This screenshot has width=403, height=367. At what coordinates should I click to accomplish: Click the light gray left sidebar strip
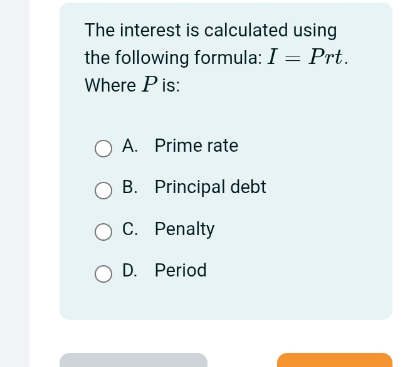tap(15, 183)
